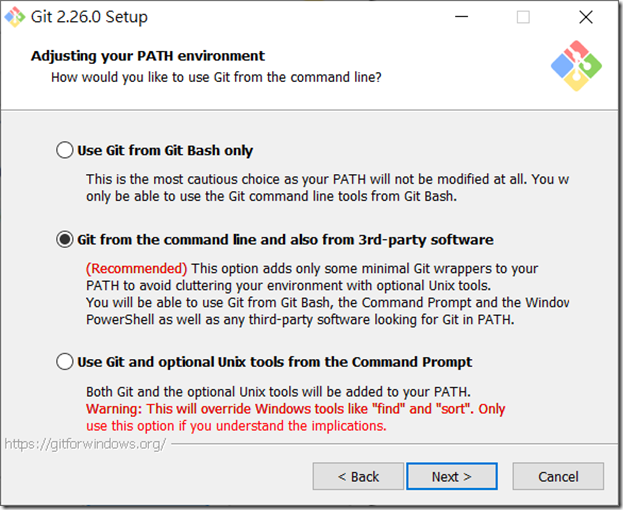Click the red Recommended text
This screenshot has width=623, height=510.
click(136, 269)
